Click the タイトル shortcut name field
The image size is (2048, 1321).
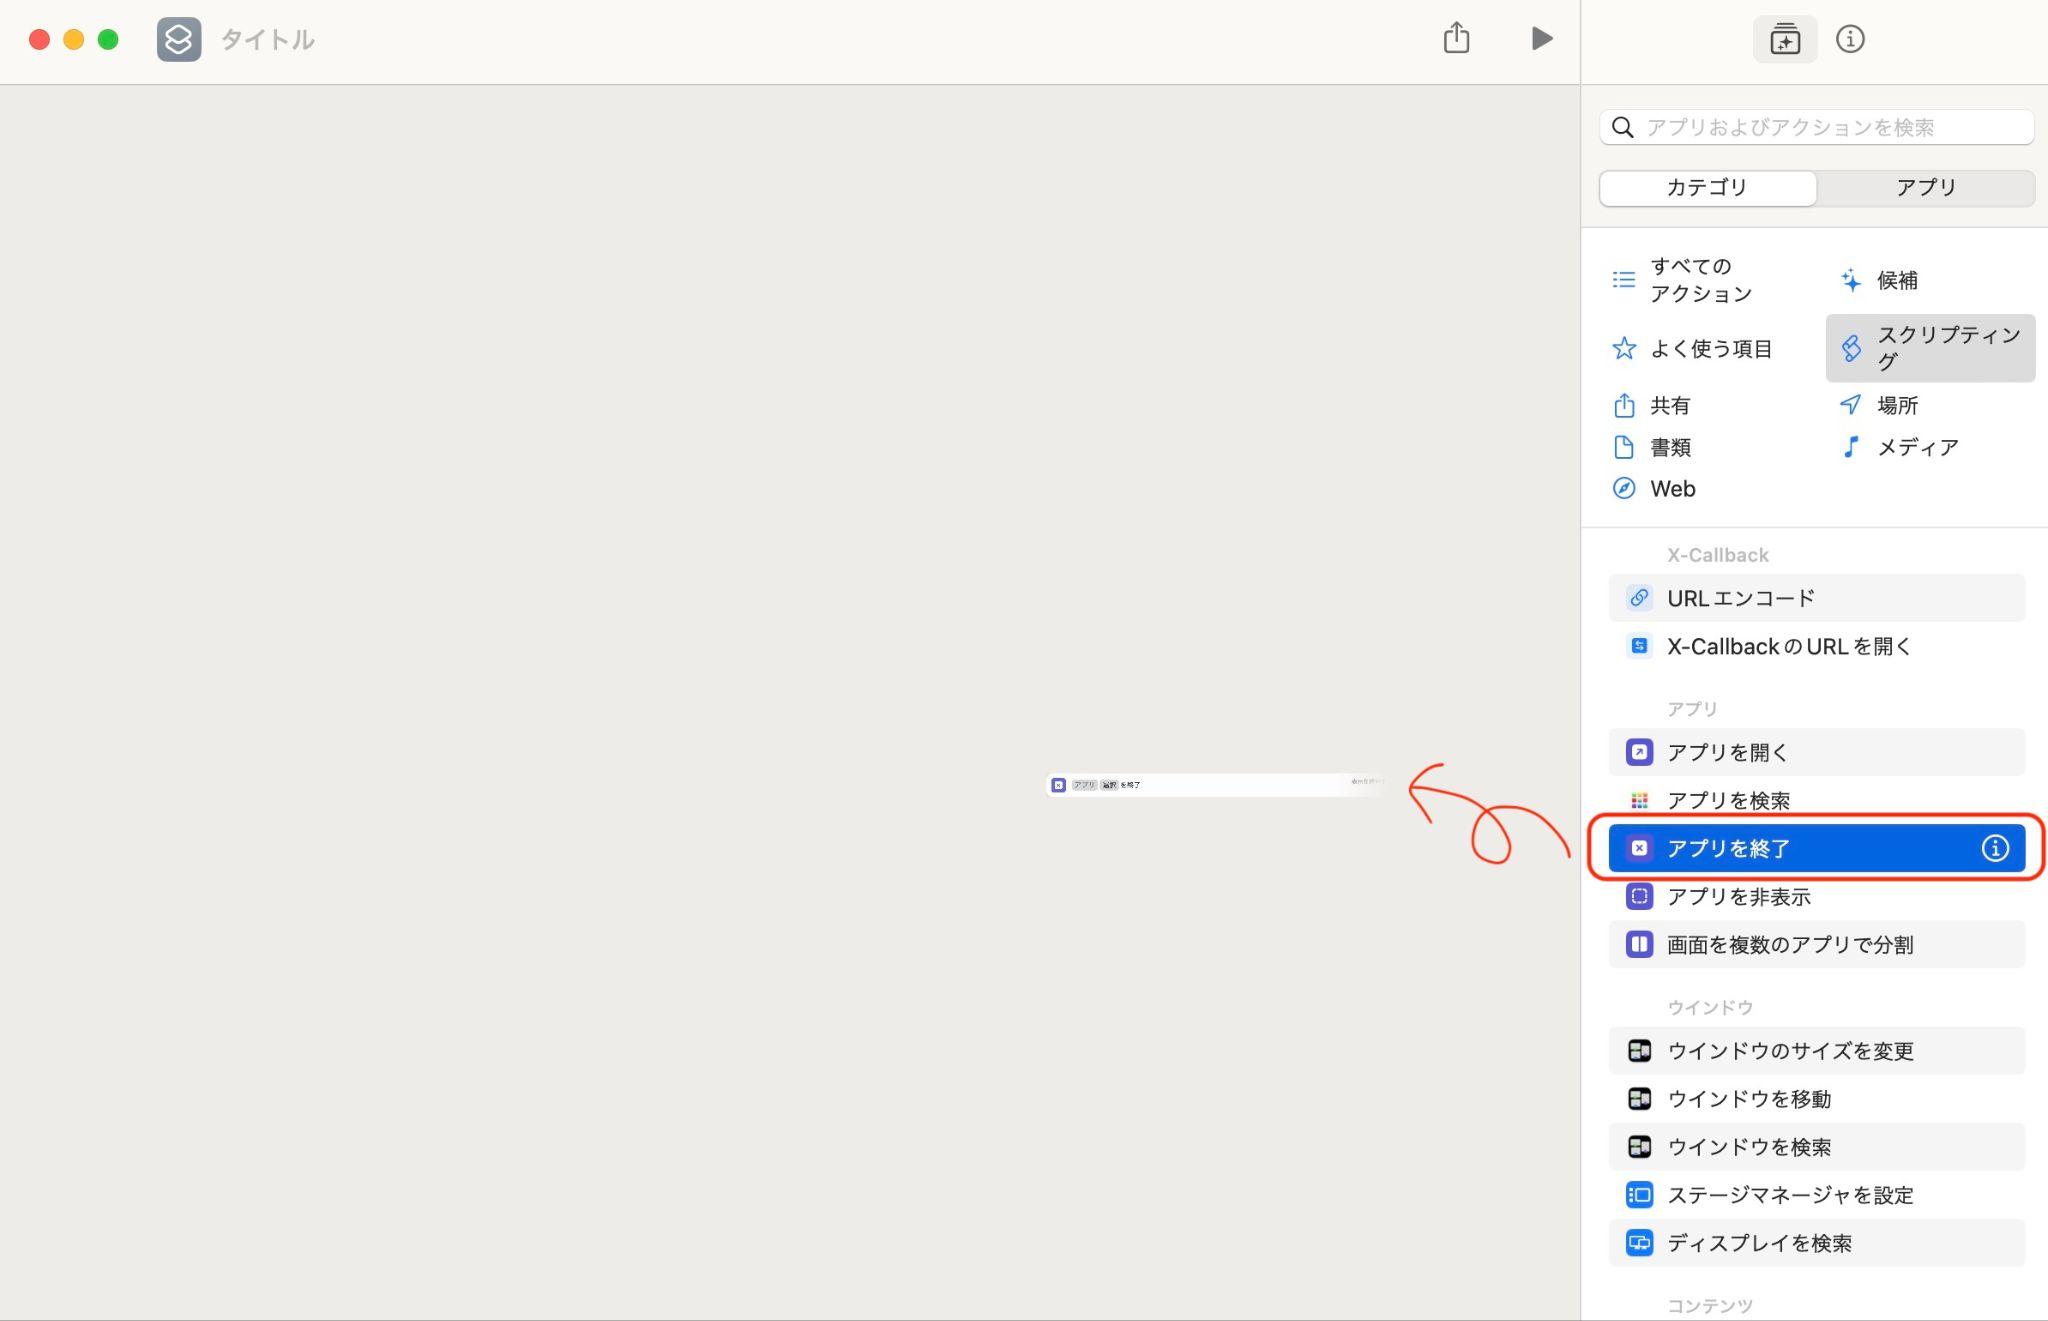[268, 40]
